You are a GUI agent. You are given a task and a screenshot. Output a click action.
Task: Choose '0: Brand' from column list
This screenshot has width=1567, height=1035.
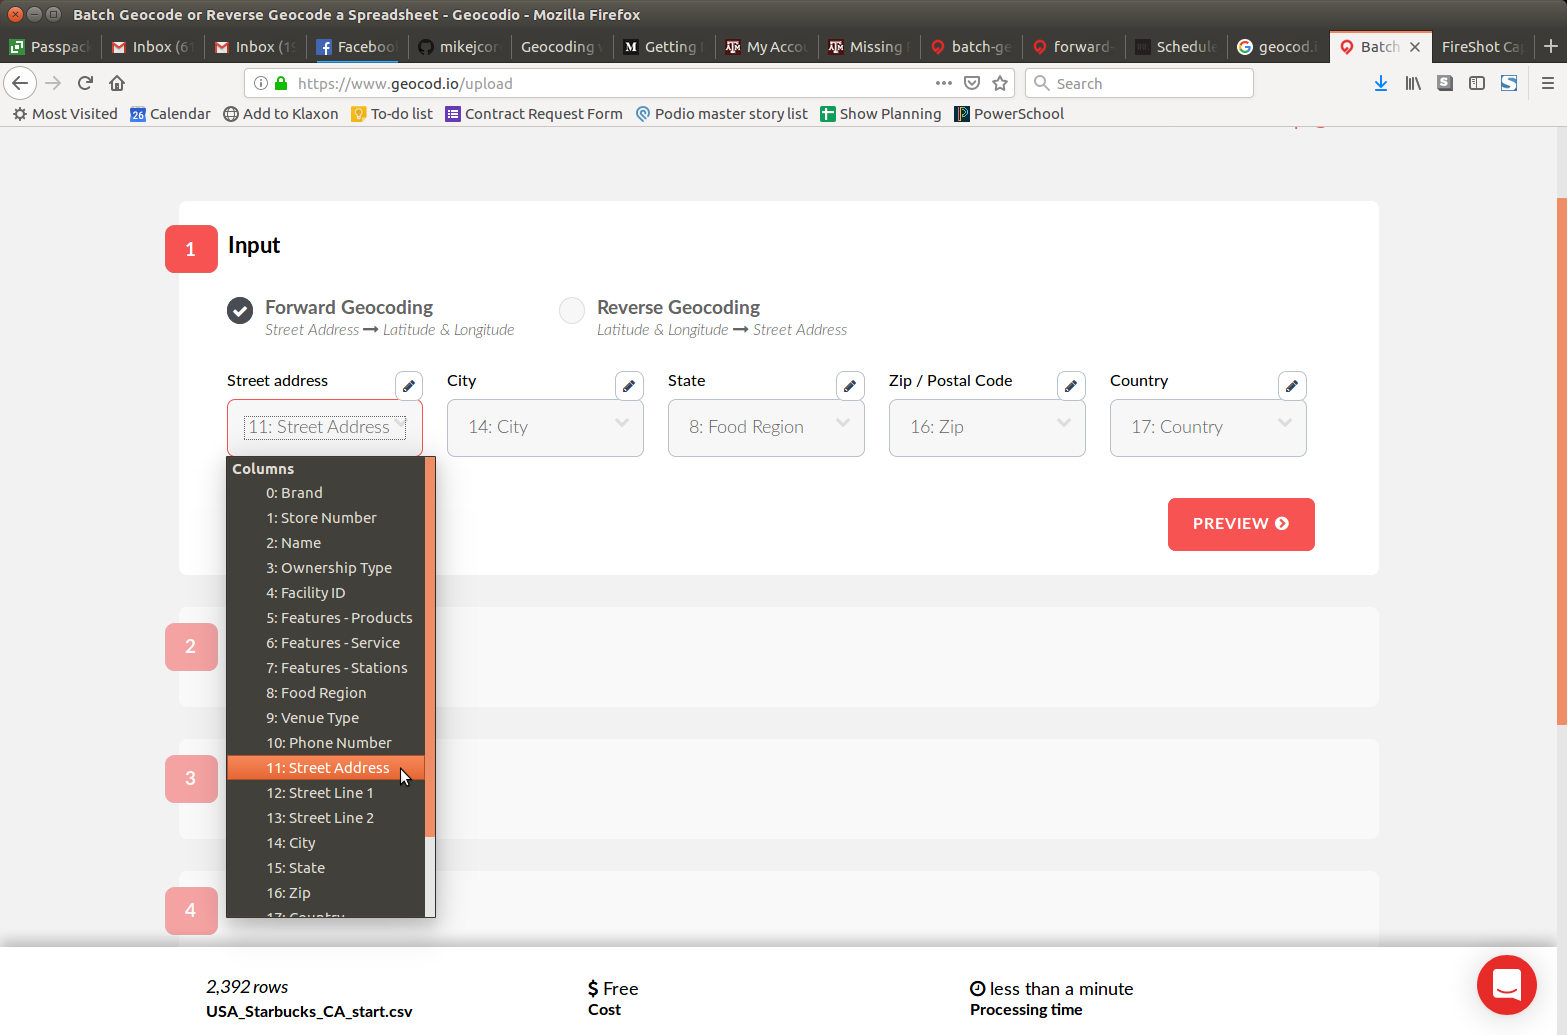coord(326,493)
